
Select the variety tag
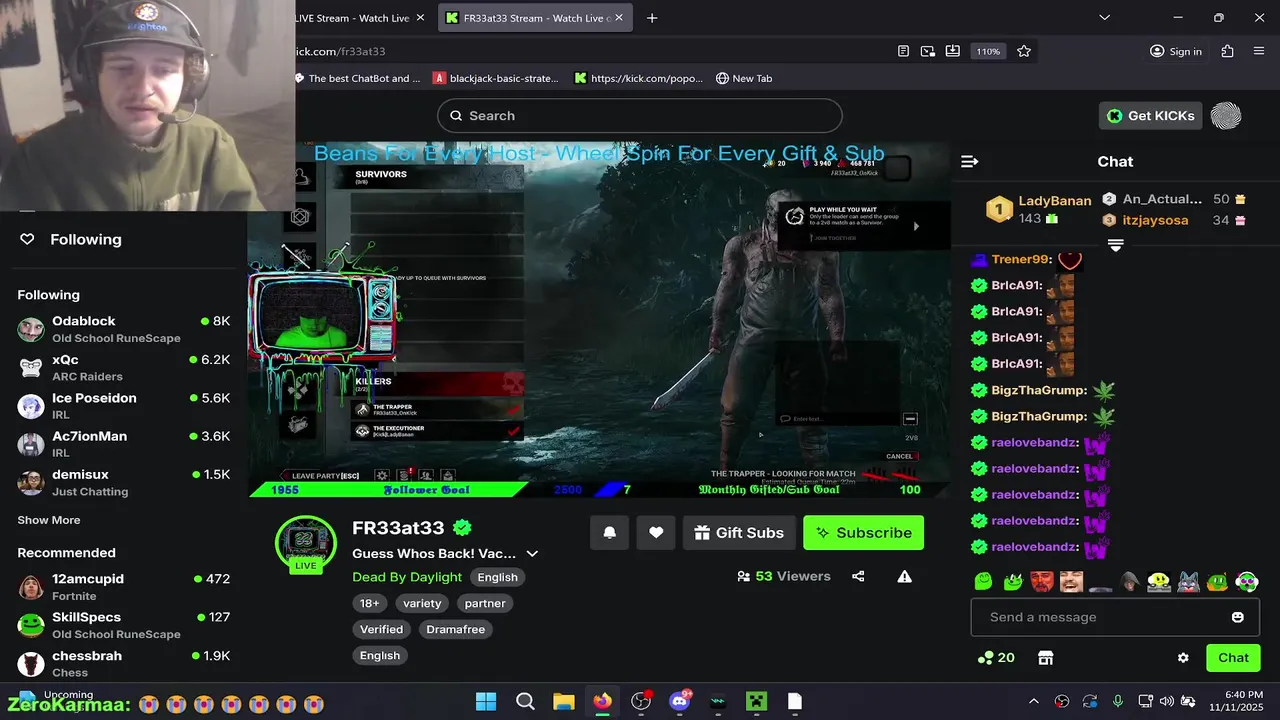(x=422, y=603)
